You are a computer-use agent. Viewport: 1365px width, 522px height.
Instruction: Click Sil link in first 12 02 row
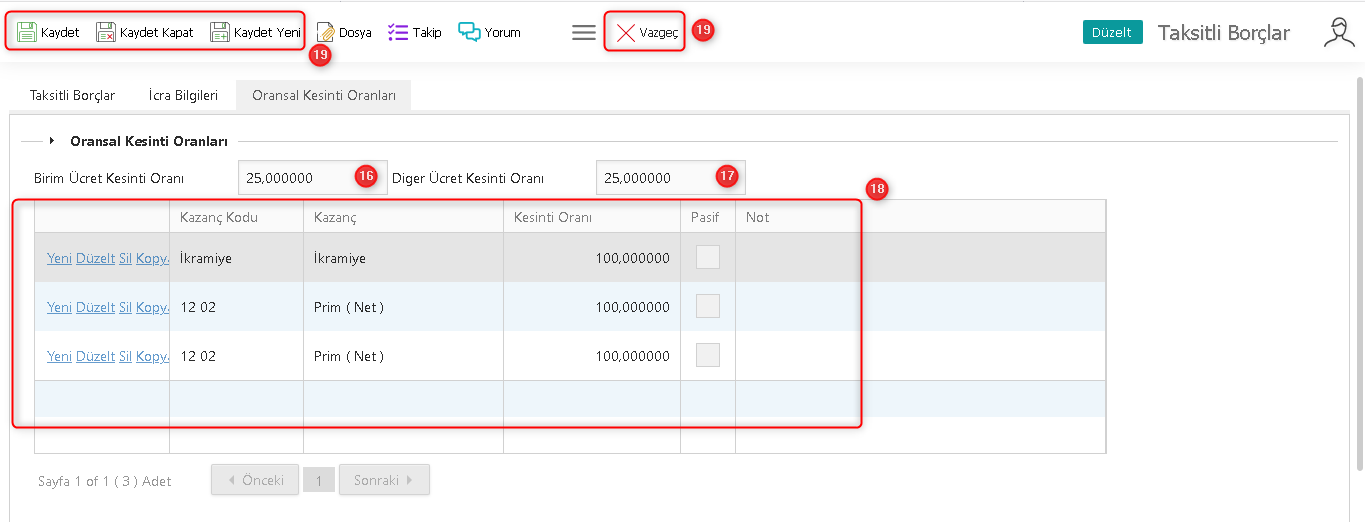pos(125,307)
